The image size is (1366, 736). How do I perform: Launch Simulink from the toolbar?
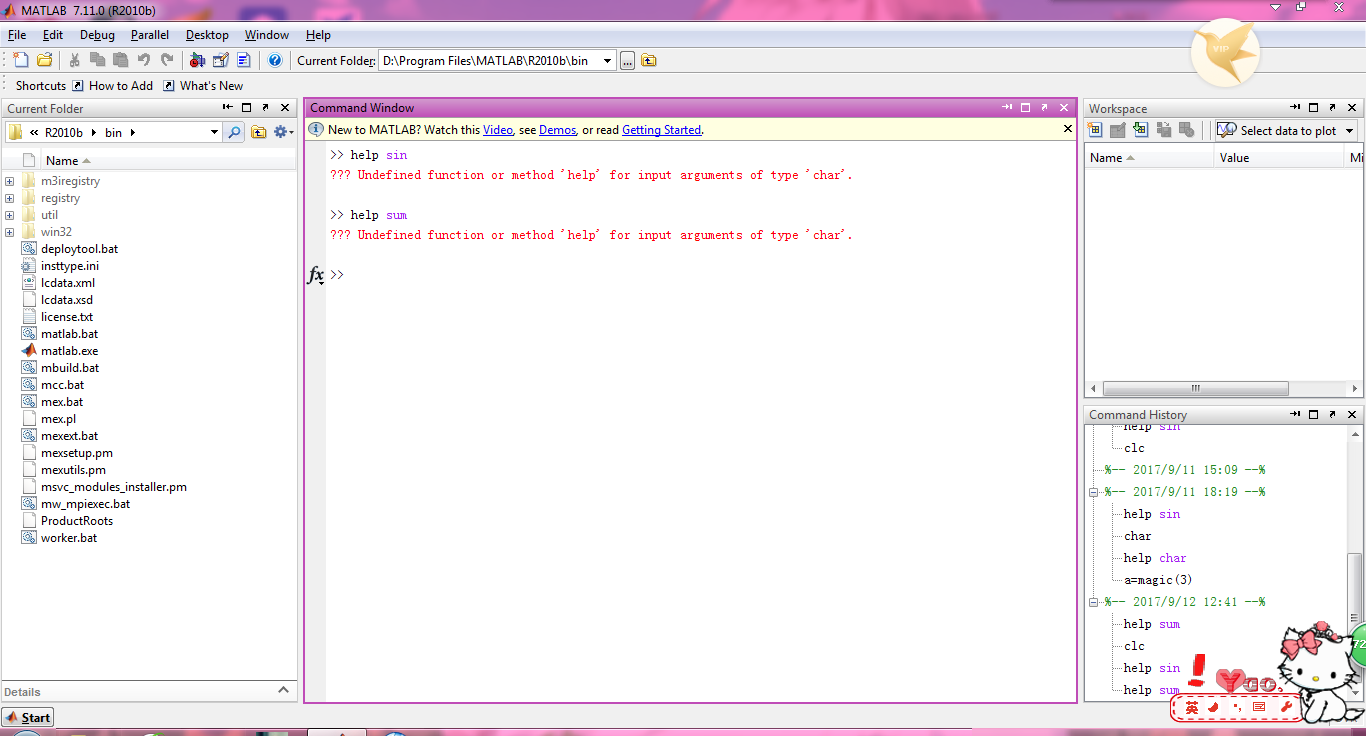point(197,60)
